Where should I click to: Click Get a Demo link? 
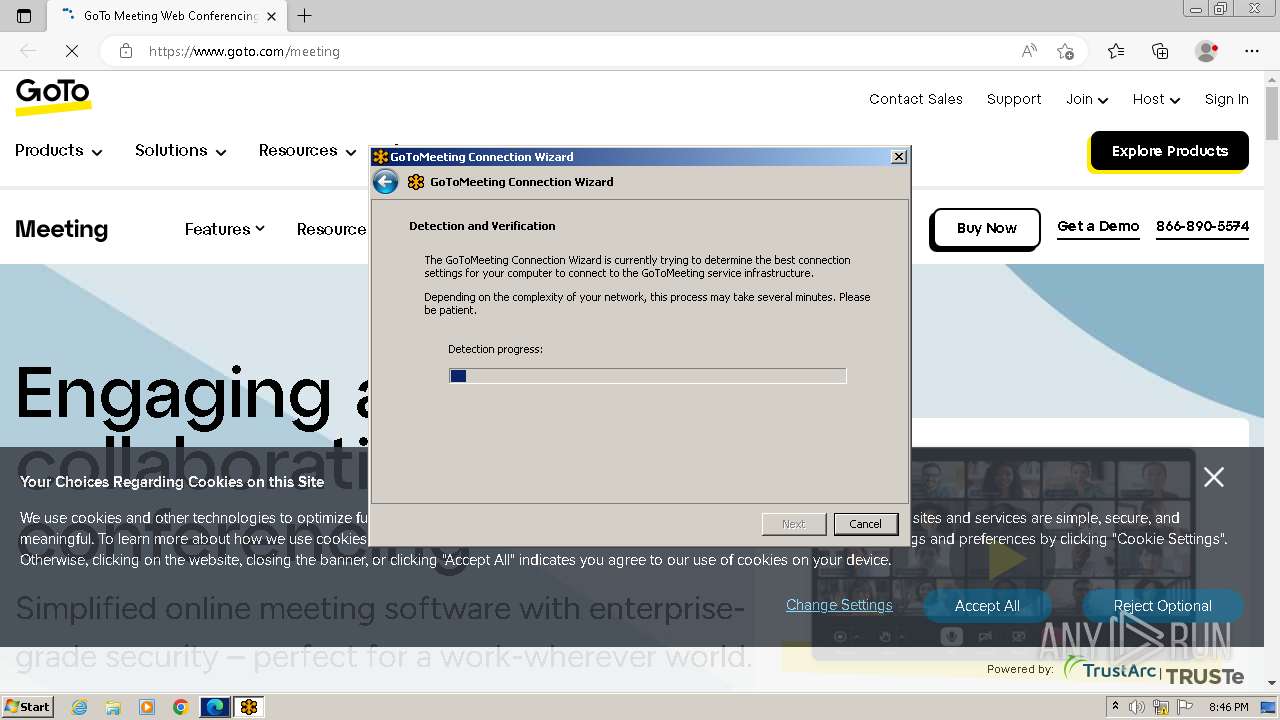(1098, 226)
